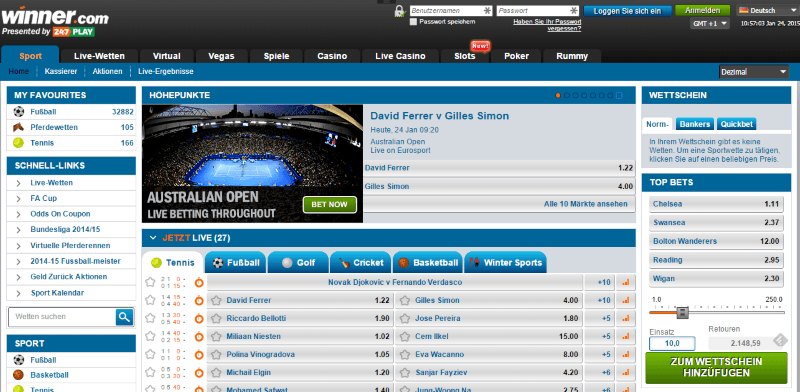Open the Live-Ergebnisse submenu item

[166, 71]
